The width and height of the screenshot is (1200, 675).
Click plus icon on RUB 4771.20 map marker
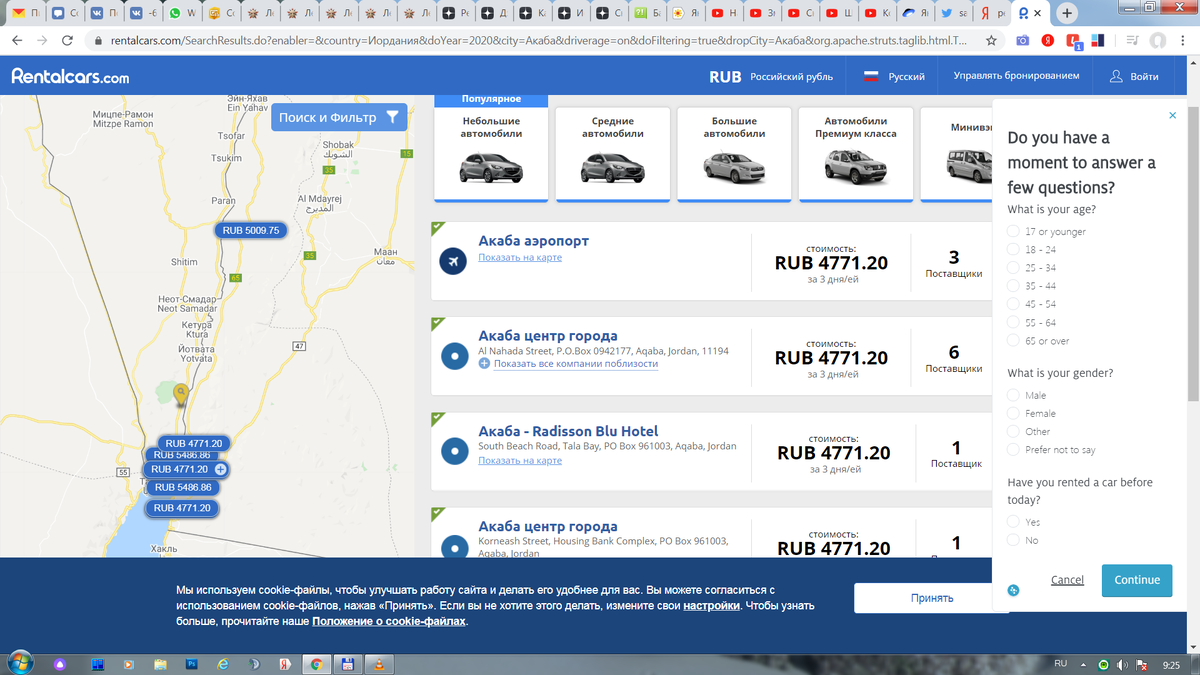coord(221,469)
